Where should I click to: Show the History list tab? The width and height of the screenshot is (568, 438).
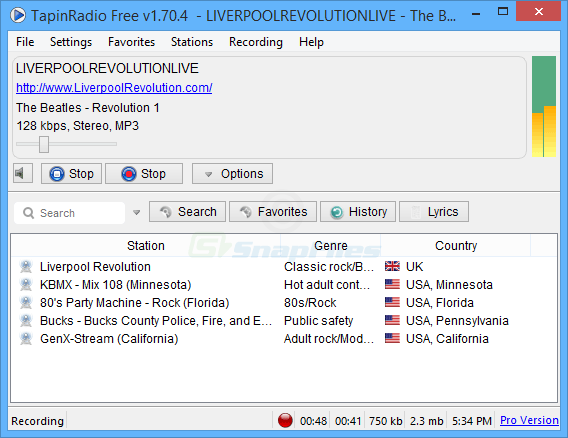[x=358, y=212]
